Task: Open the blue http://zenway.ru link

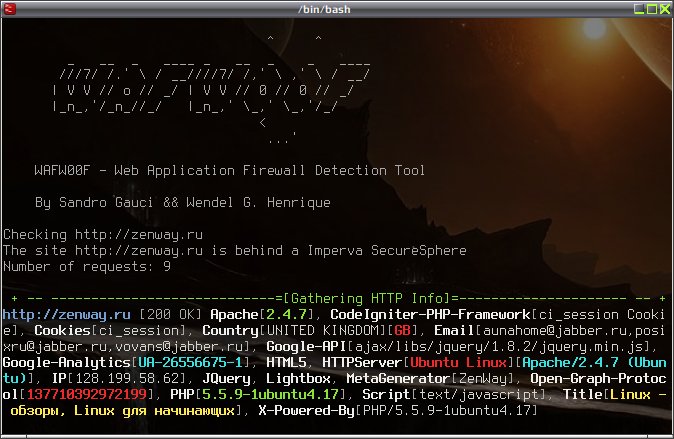Action: pyautogui.click(x=67, y=315)
